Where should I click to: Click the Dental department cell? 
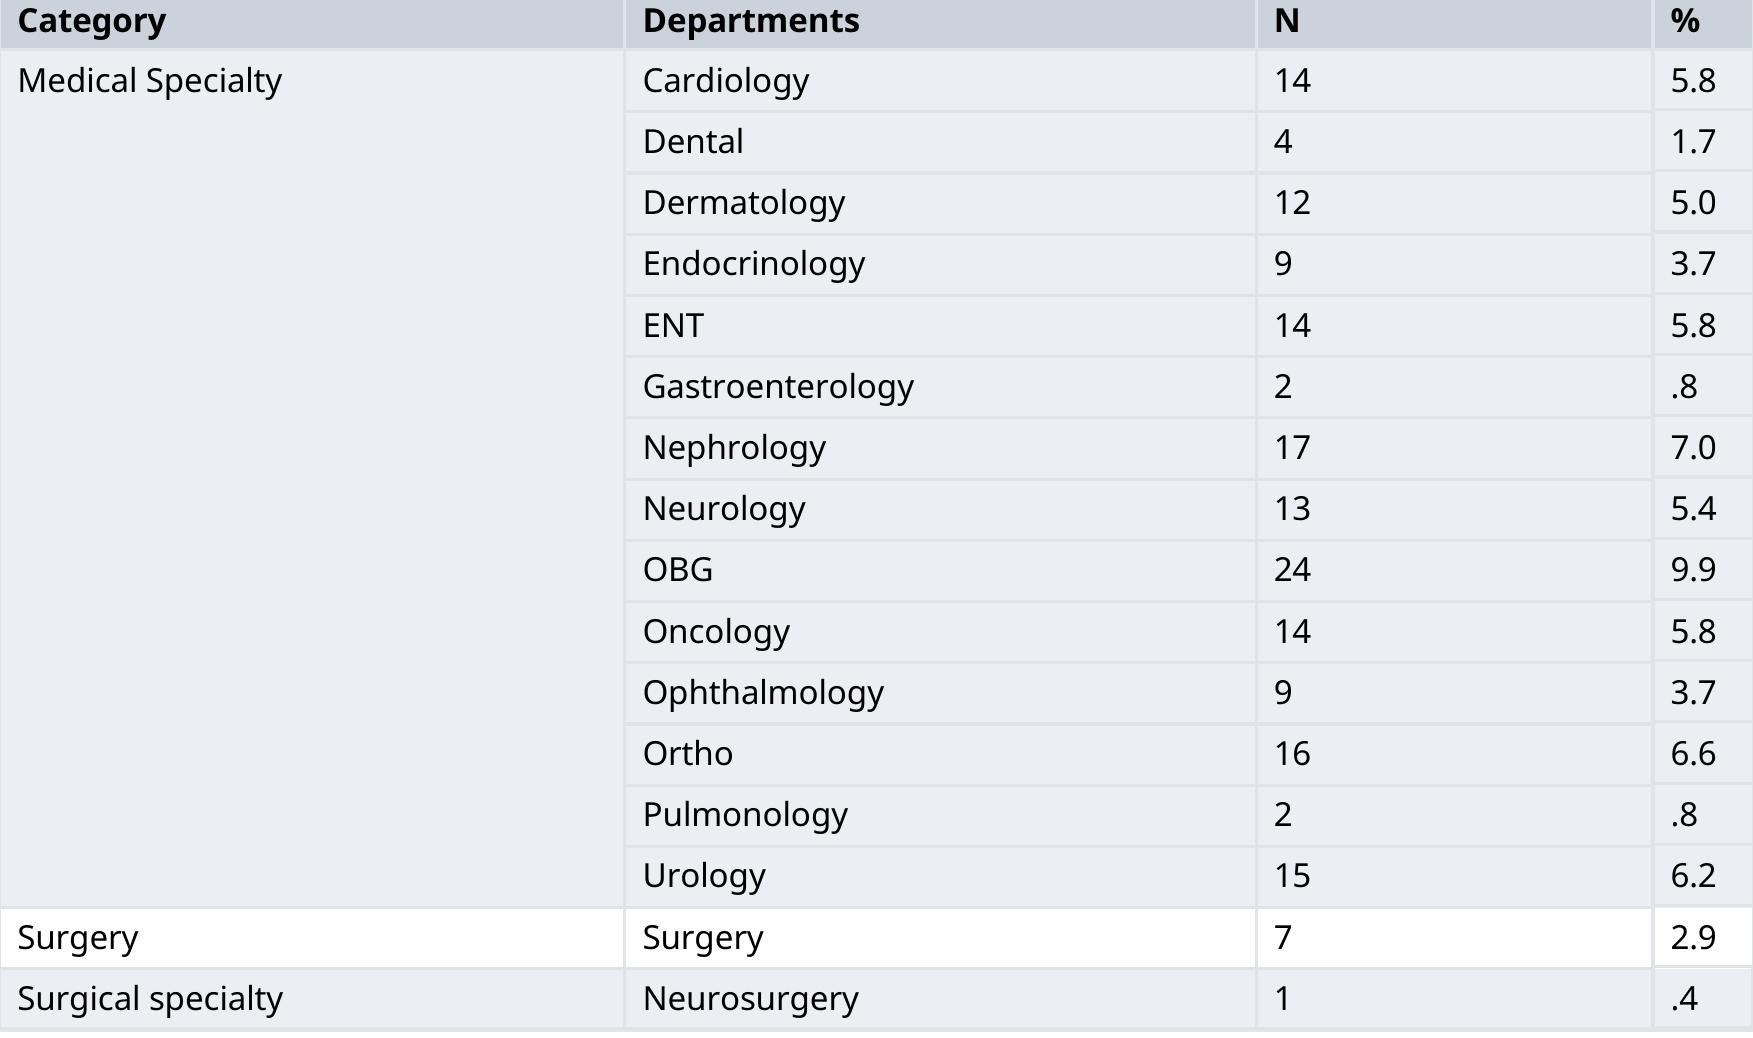(693, 142)
